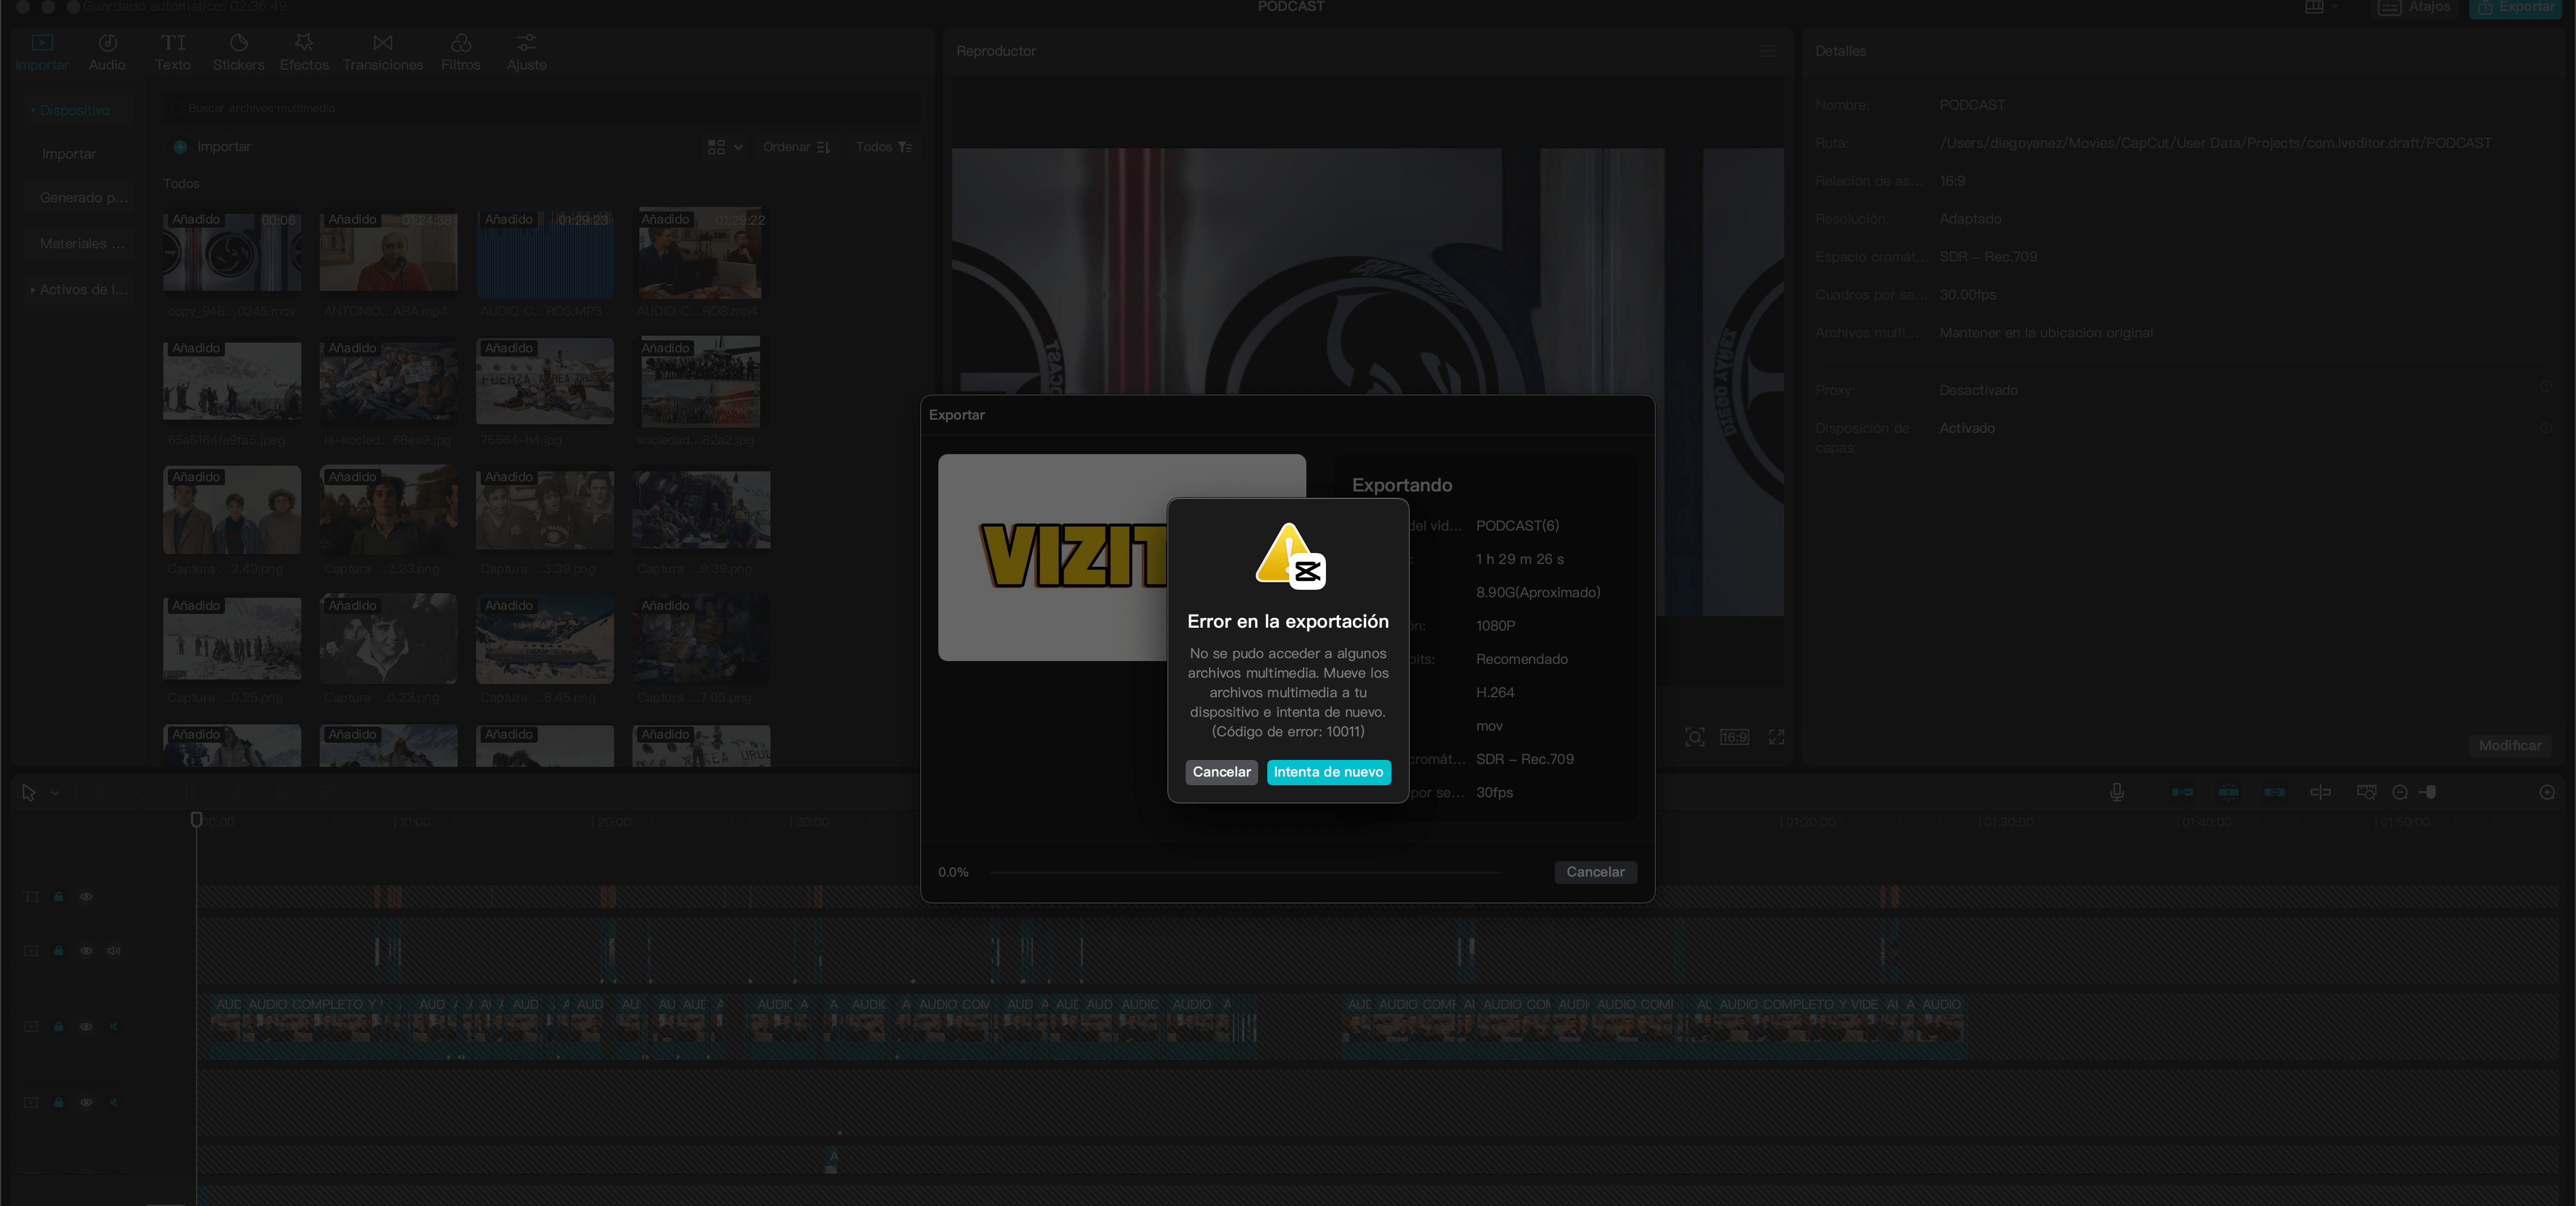
Task: Open the 16:9 ratio icon in player
Action: click(x=1734, y=737)
